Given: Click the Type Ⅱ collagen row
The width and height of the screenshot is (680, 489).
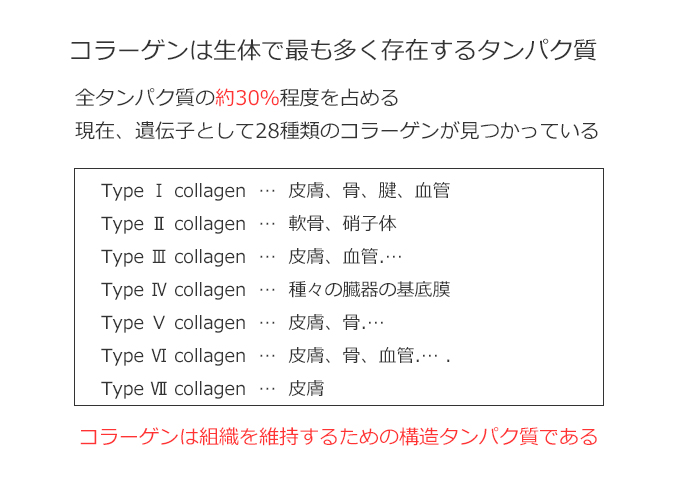Looking at the screenshot, I should tap(249, 224).
